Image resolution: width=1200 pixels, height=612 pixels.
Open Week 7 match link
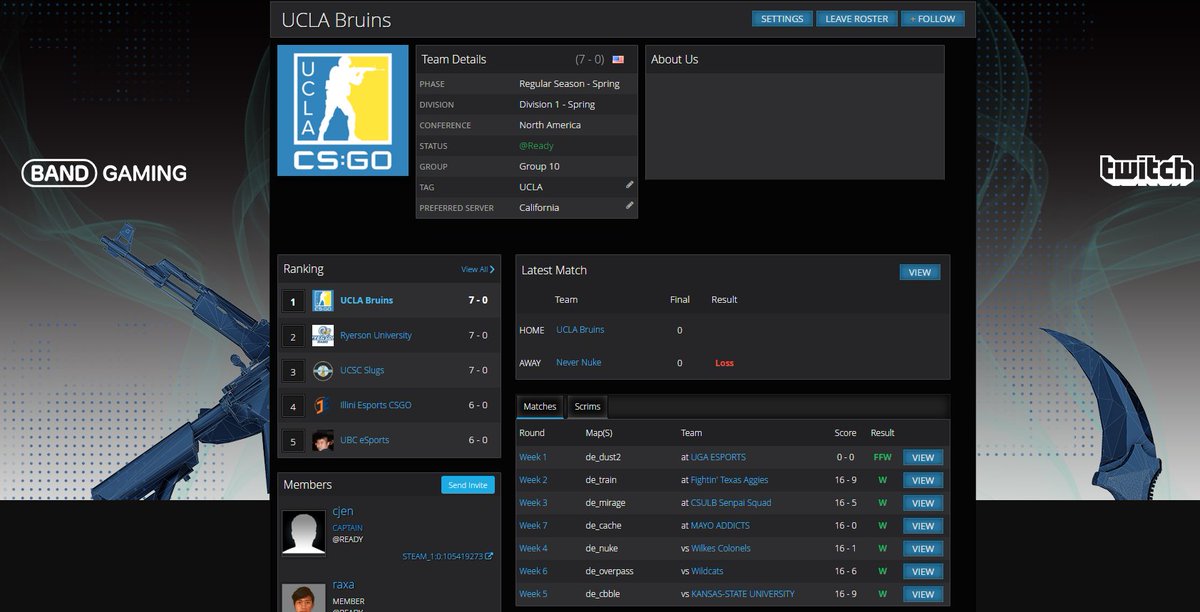click(x=533, y=526)
